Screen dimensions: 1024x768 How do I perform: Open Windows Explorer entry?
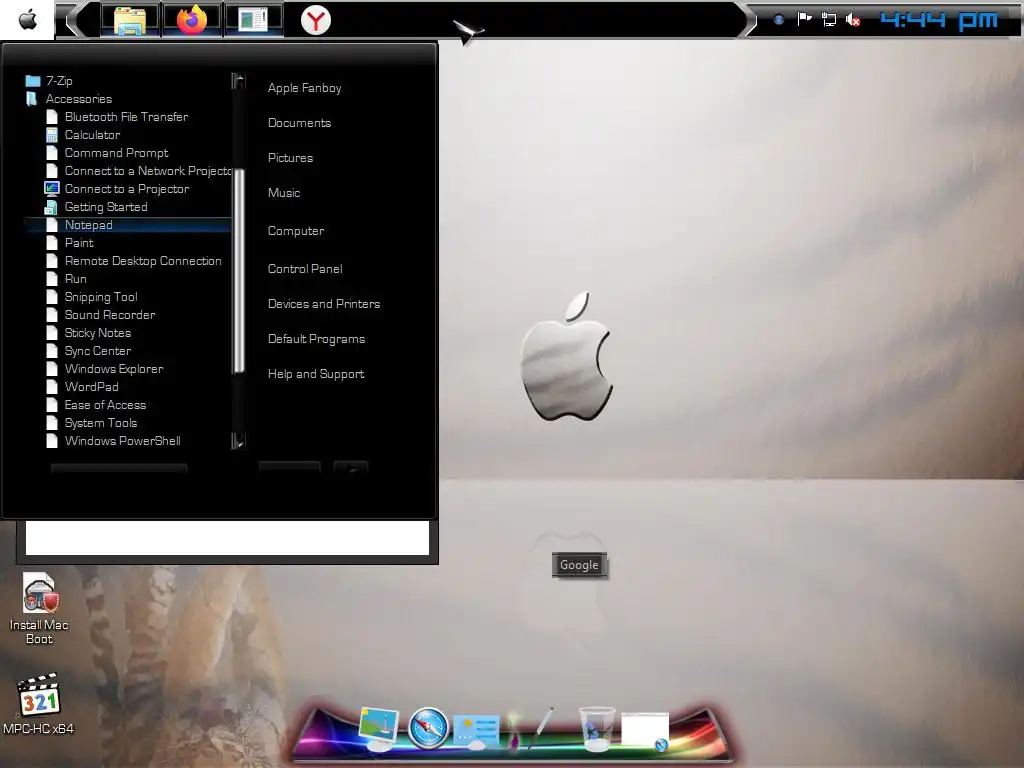click(x=114, y=368)
